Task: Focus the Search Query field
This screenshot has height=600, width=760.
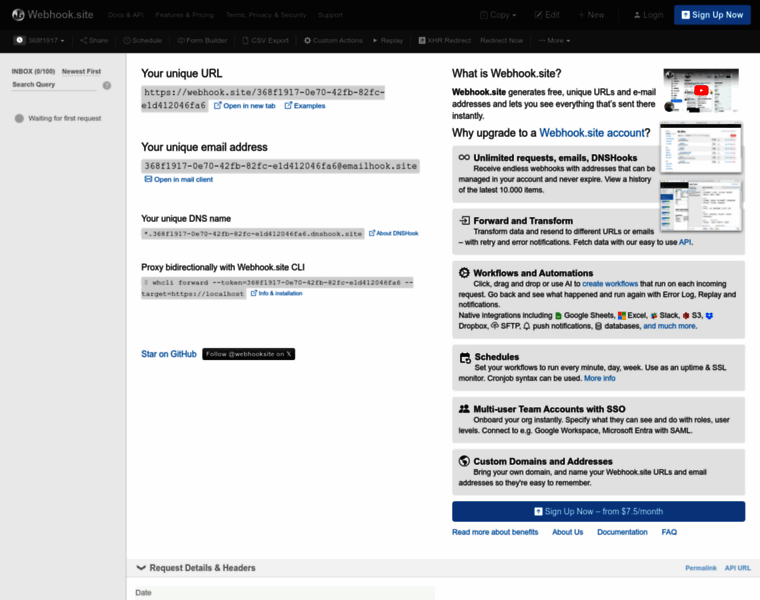Action: (54, 85)
